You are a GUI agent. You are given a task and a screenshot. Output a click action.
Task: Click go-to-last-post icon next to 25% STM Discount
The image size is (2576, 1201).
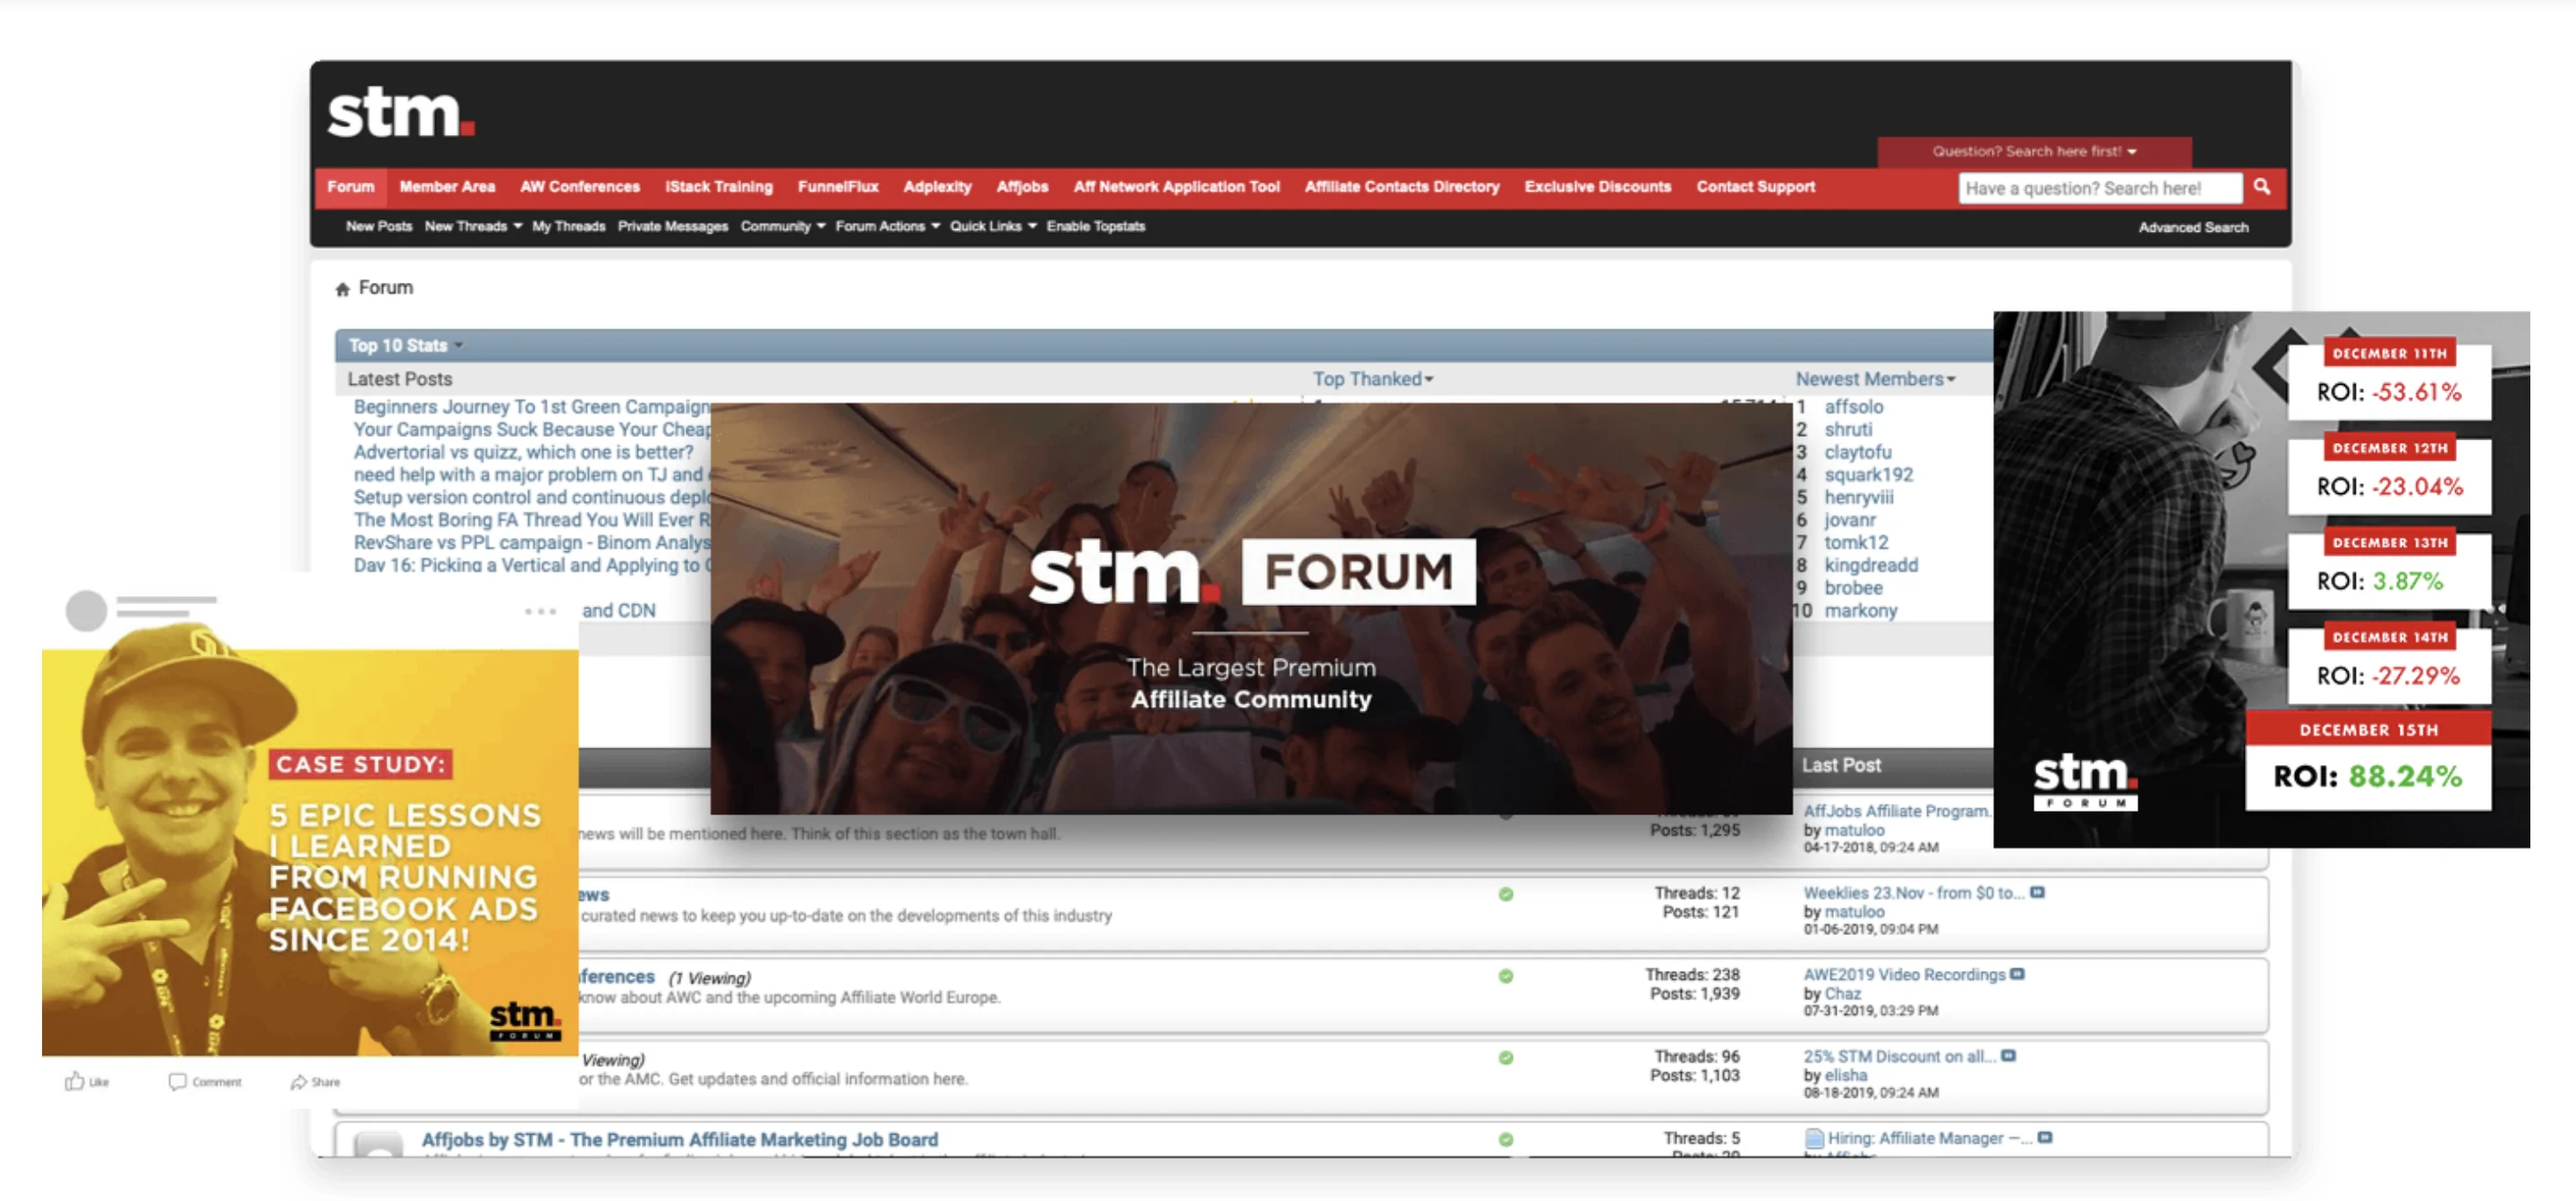click(2008, 1056)
